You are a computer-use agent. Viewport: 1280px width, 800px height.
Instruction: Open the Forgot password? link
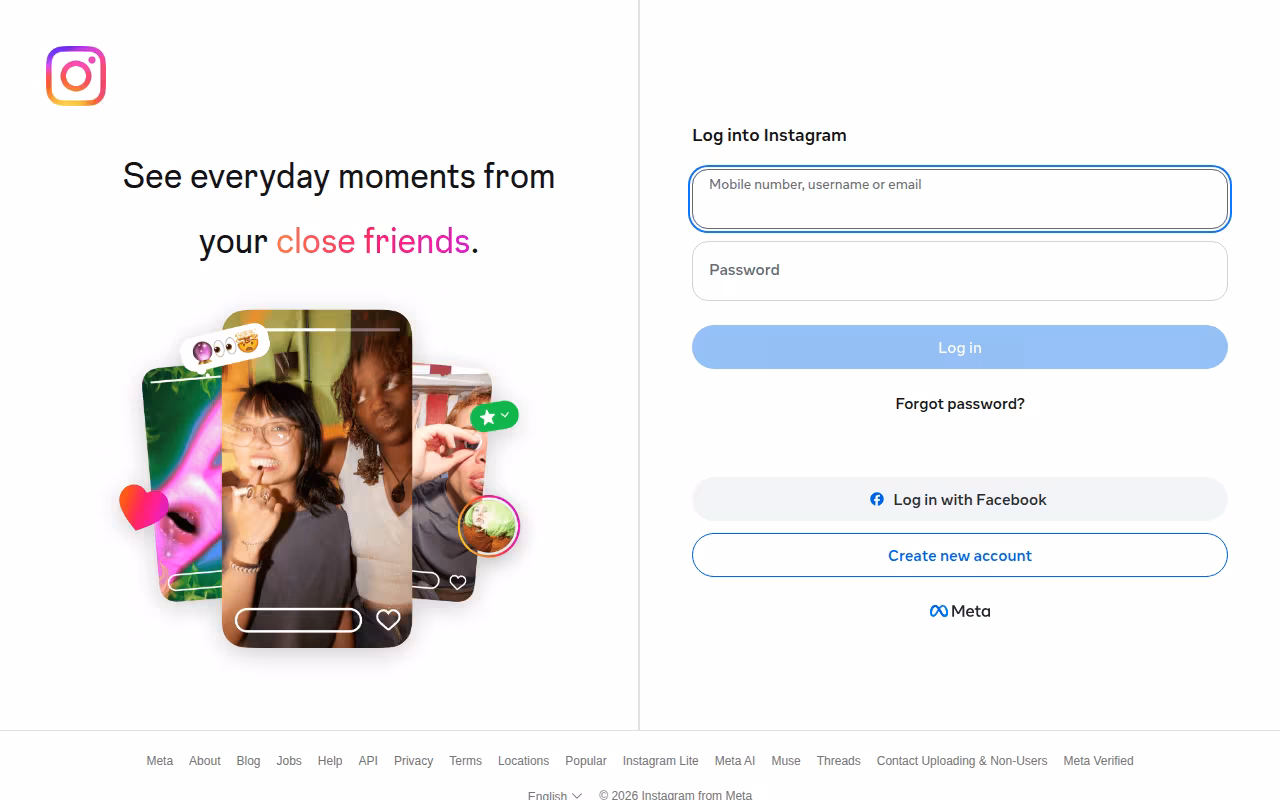(x=960, y=404)
